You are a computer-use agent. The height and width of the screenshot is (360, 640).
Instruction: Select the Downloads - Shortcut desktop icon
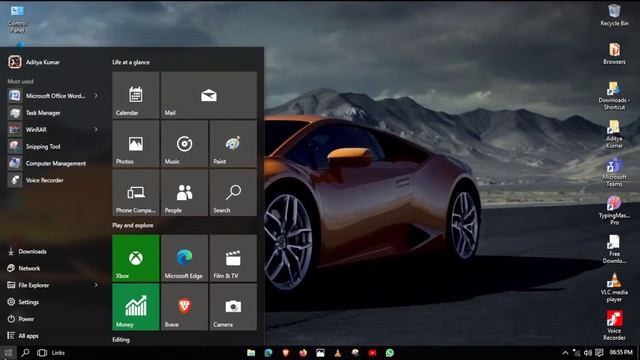point(614,96)
